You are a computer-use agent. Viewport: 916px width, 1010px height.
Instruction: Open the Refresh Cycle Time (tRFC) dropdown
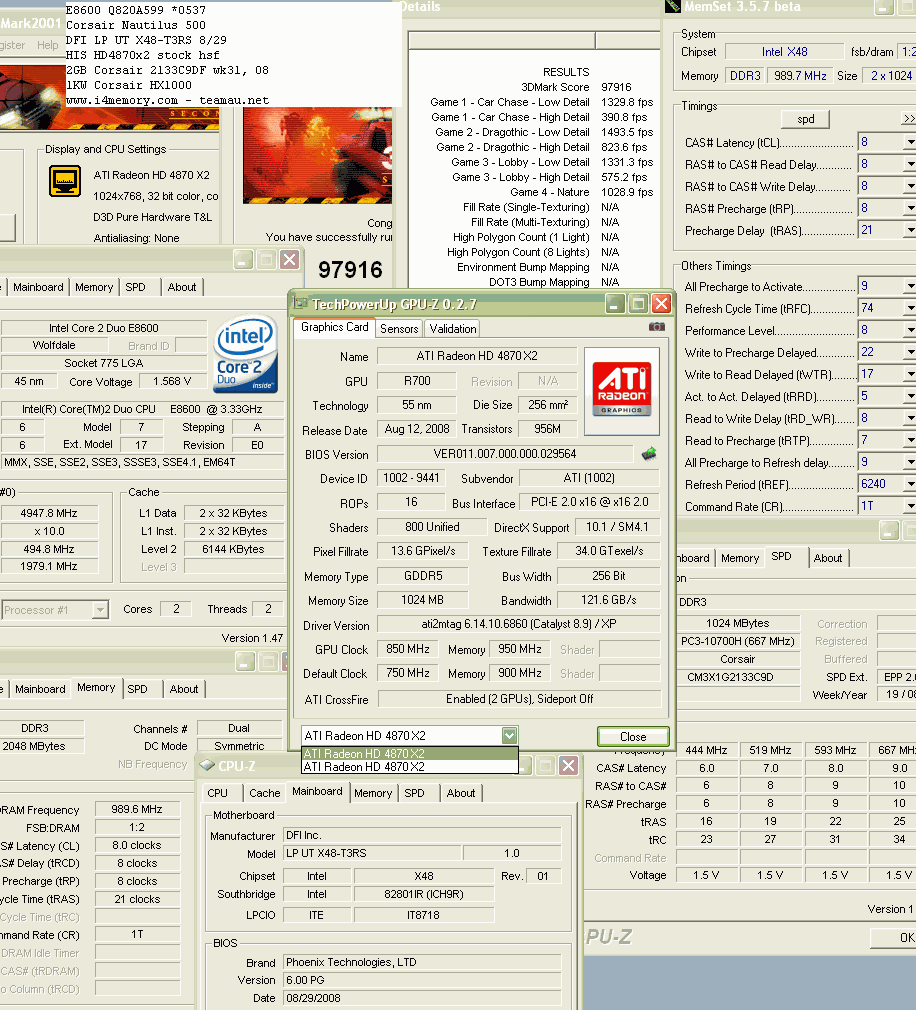tap(910, 309)
